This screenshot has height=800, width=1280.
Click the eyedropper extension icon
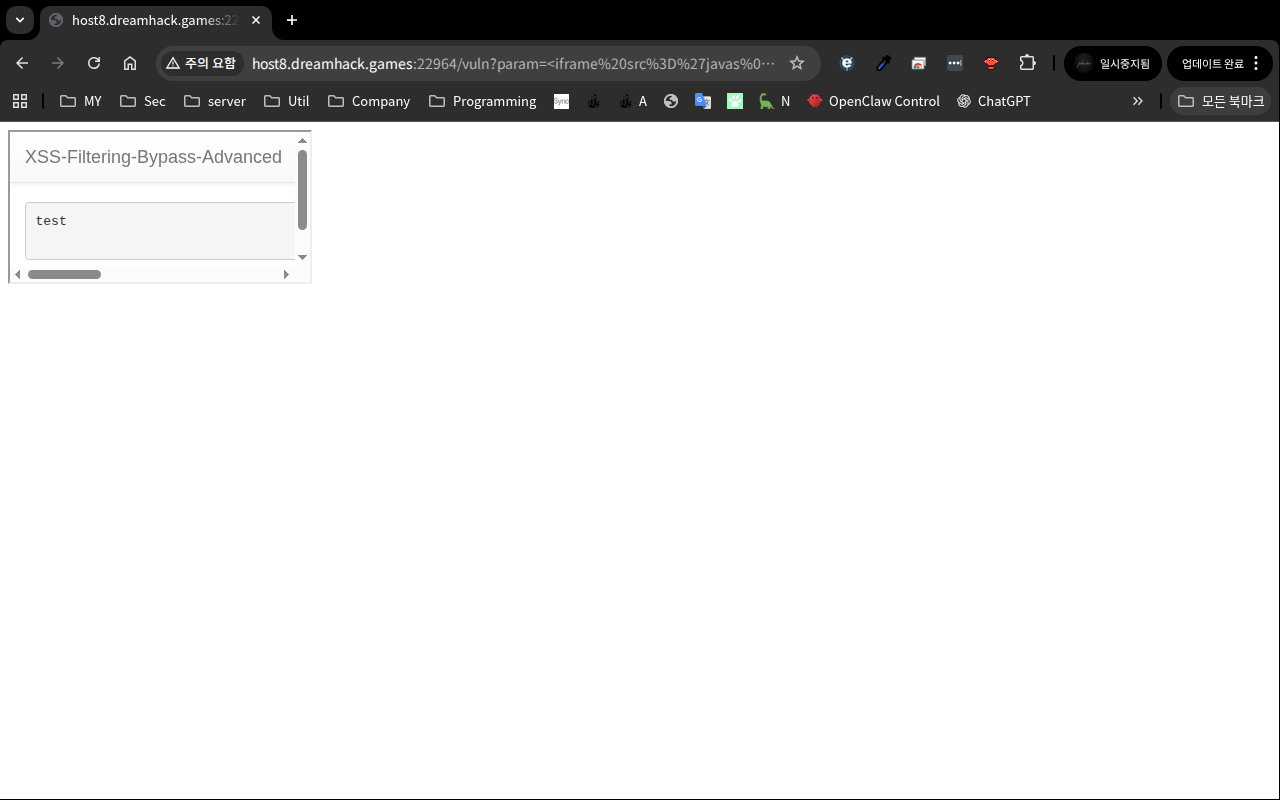click(883, 63)
